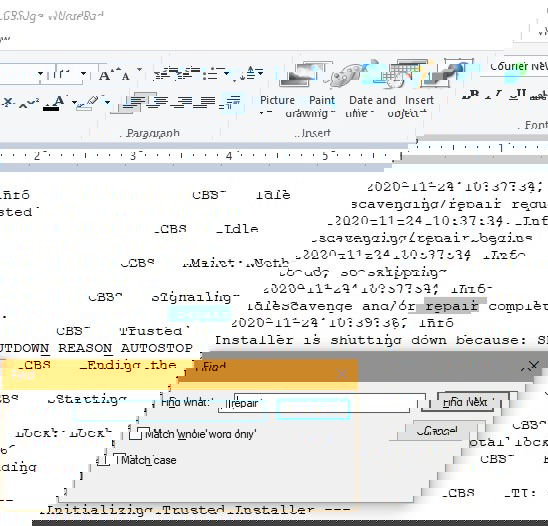
Task: Open the font size dropdown
Action: click(x=83, y=73)
